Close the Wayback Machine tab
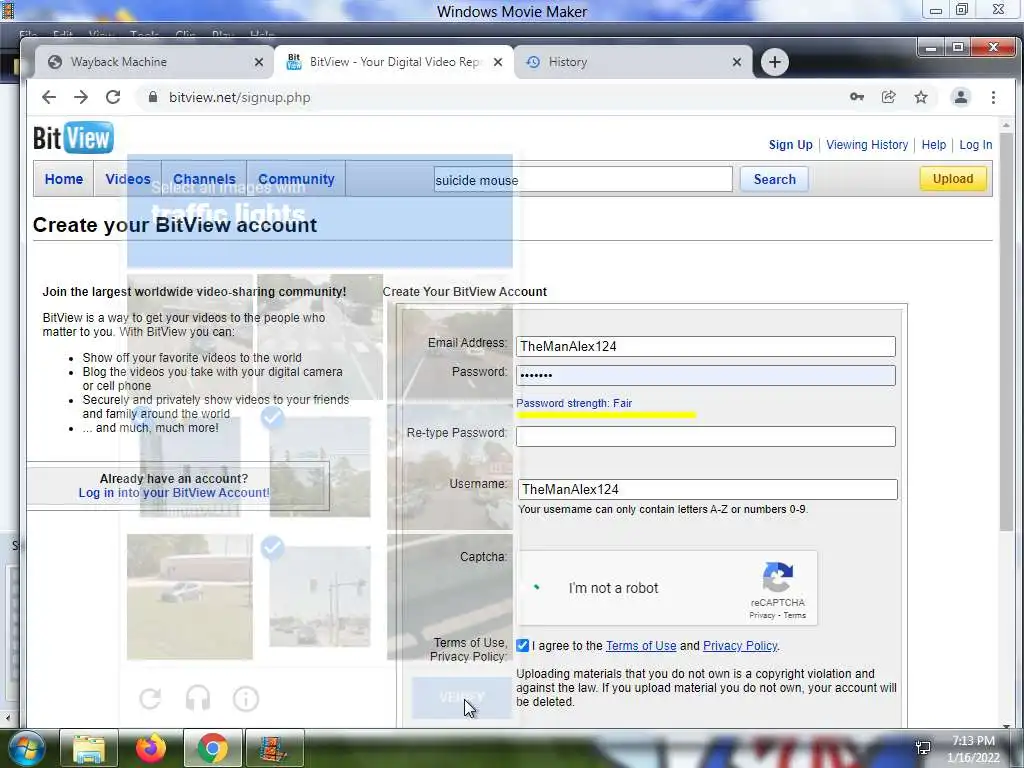Viewport: 1024px width, 768px height. coord(259,62)
